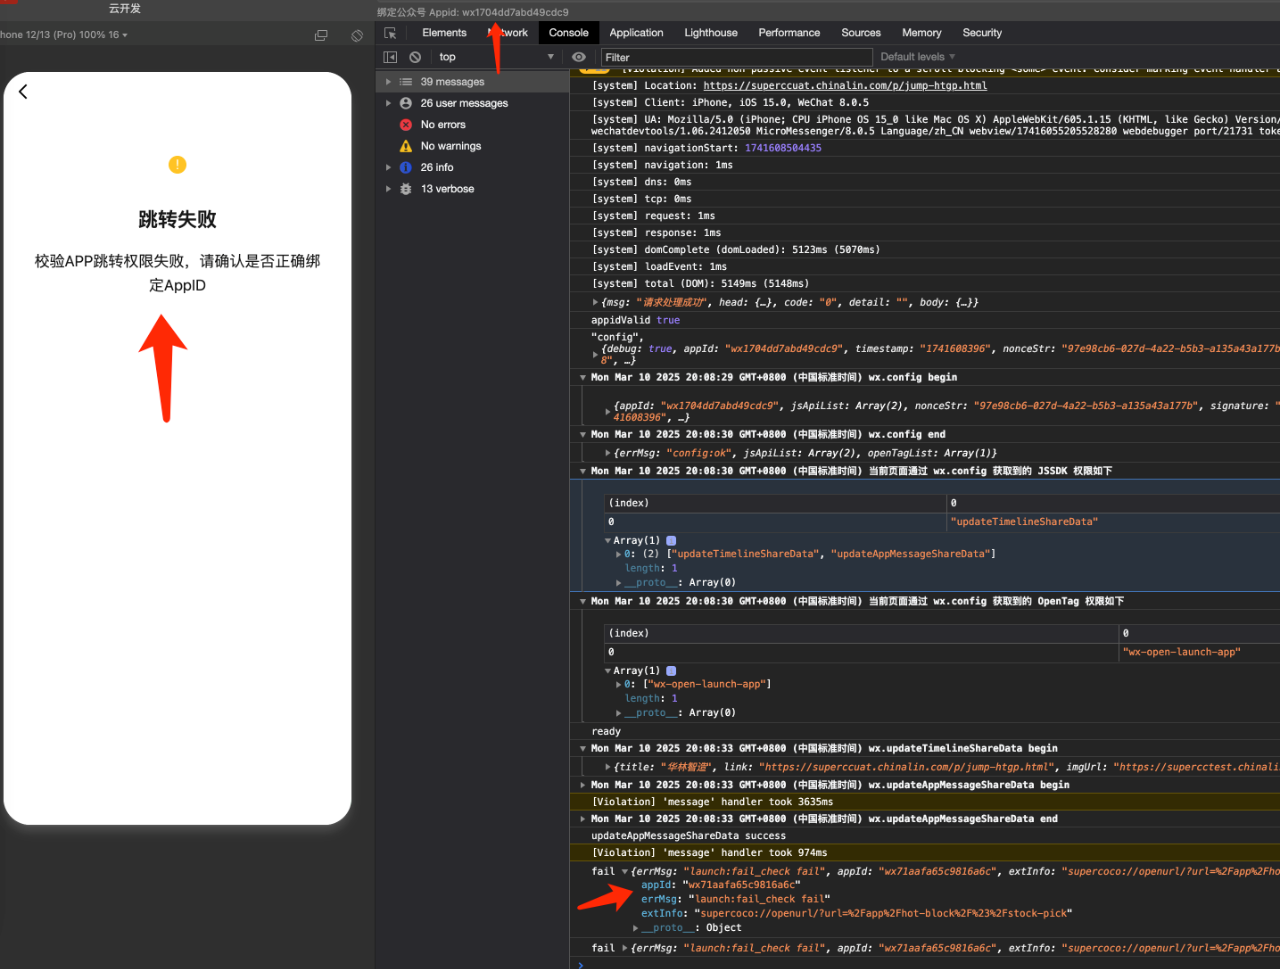
Task: Expand the 13 verbose group
Action: pos(389,189)
